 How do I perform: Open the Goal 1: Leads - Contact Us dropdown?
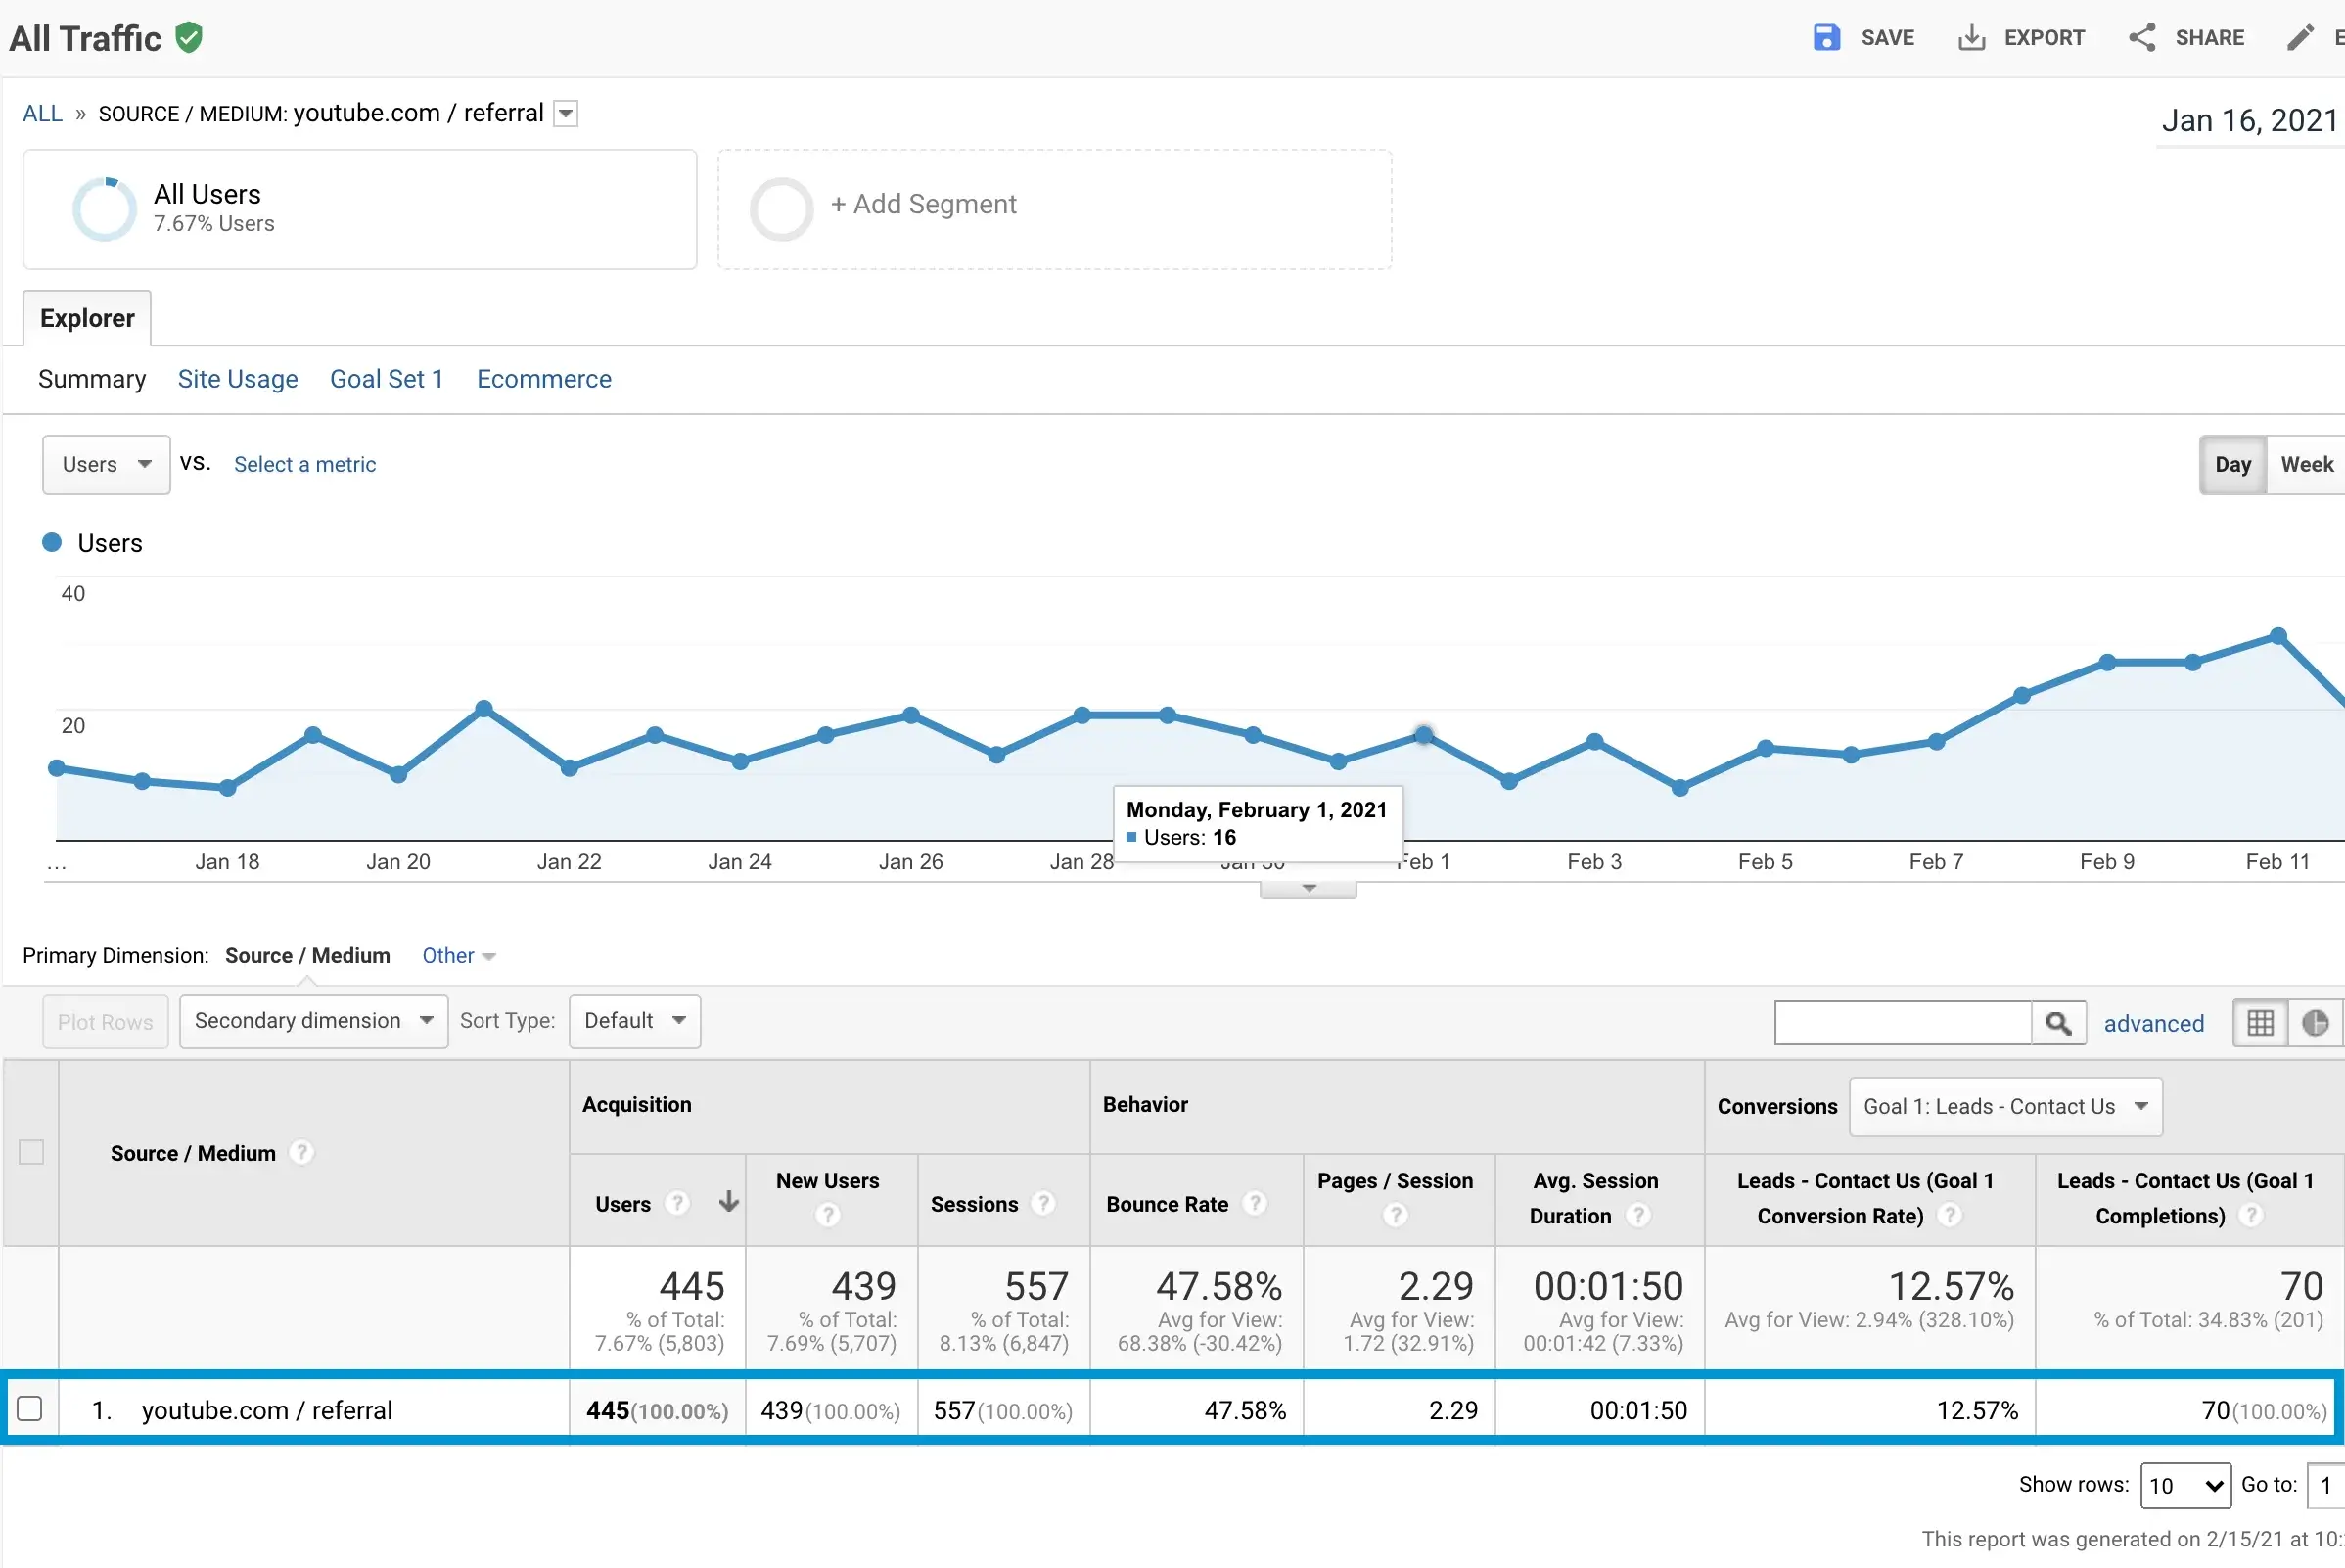coord(2005,1106)
